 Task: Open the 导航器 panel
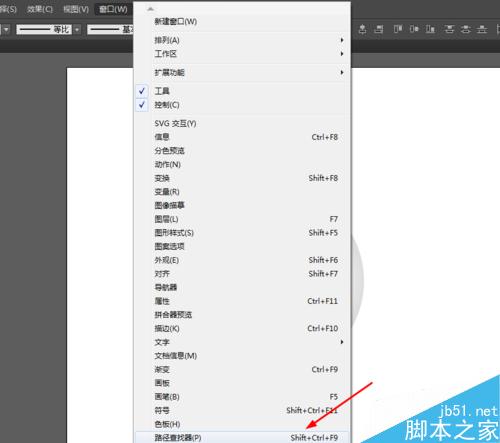(242, 287)
